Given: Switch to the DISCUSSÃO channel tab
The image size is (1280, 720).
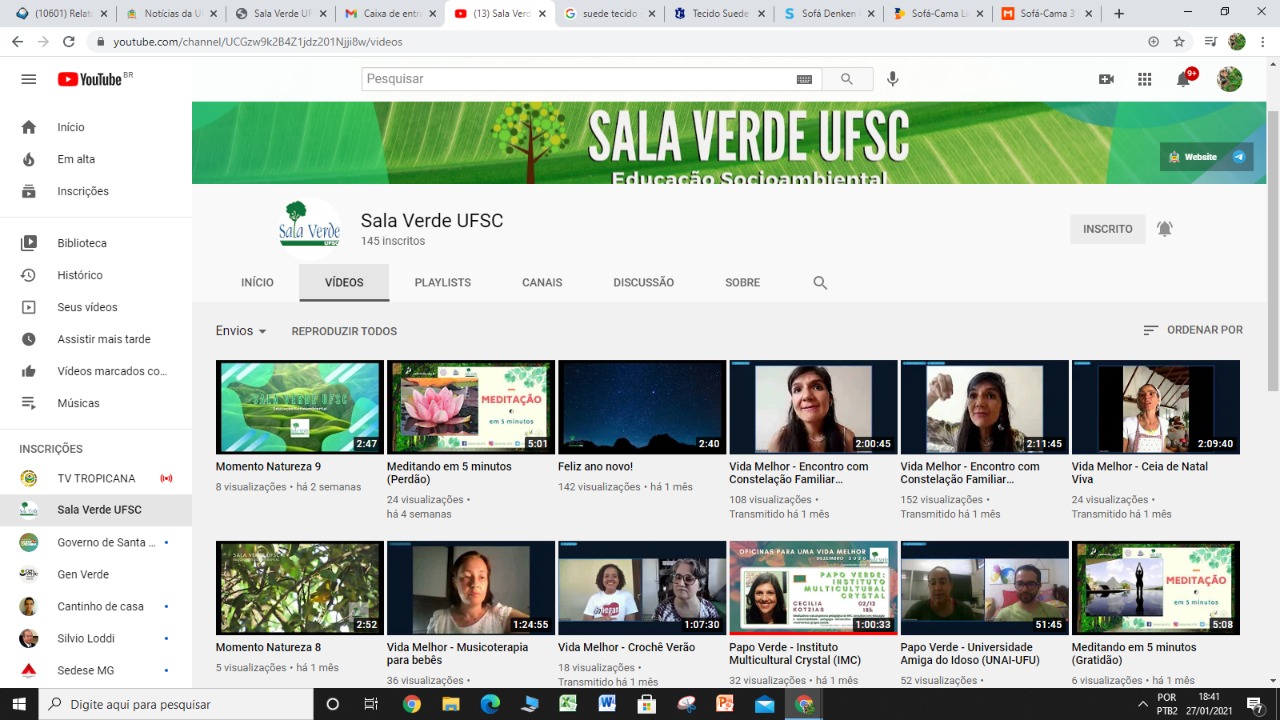Looking at the screenshot, I should (644, 283).
